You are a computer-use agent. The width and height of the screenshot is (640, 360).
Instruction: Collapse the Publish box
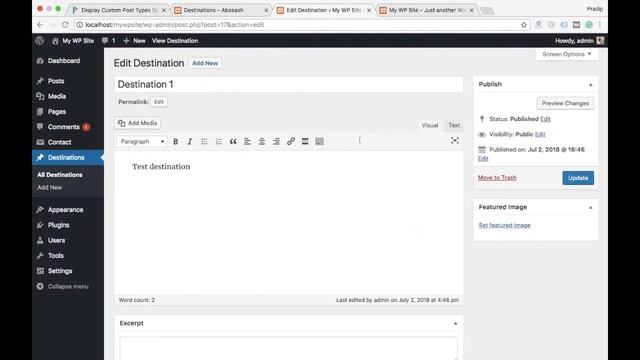[x=590, y=84]
